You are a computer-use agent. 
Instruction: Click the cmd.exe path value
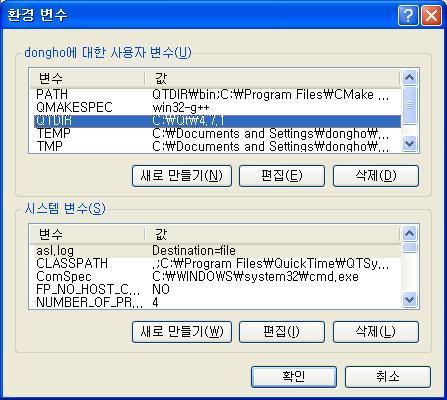pyautogui.click(x=255, y=277)
